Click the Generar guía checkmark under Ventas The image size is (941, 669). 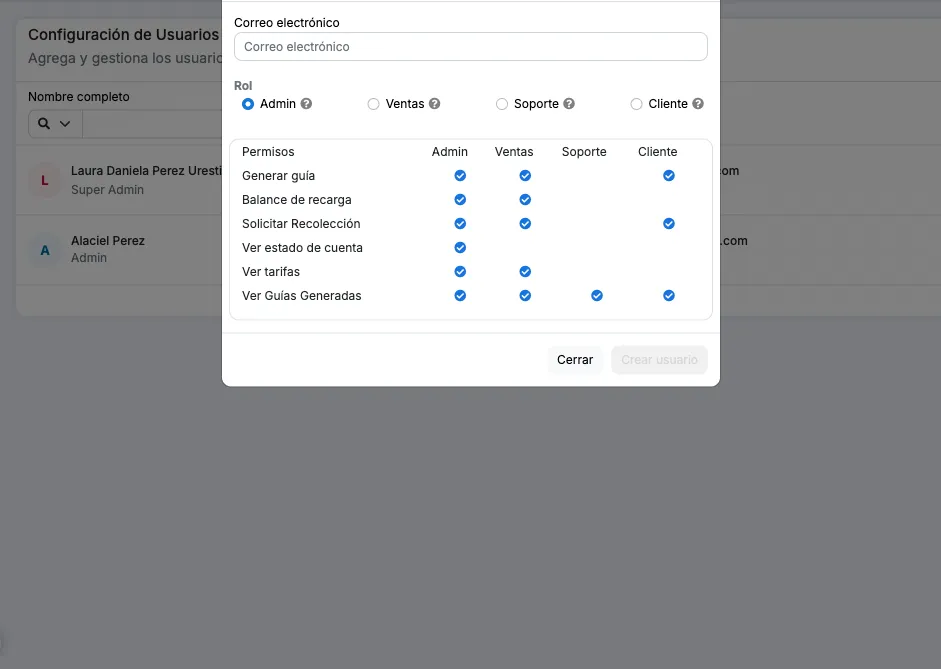click(x=525, y=176)
